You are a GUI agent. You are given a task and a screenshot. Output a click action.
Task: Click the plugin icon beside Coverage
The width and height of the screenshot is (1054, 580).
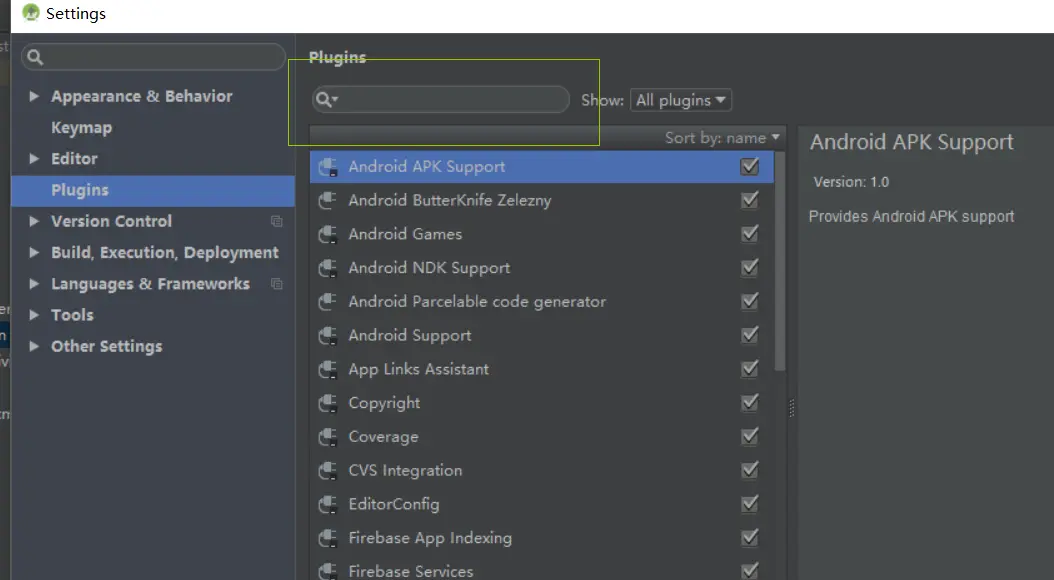327,436
